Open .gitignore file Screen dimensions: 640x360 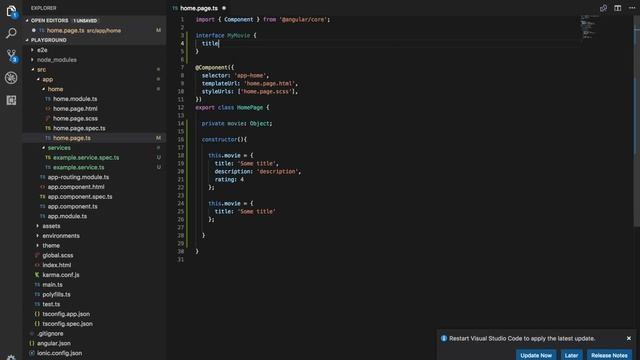(x=50, y=334)
